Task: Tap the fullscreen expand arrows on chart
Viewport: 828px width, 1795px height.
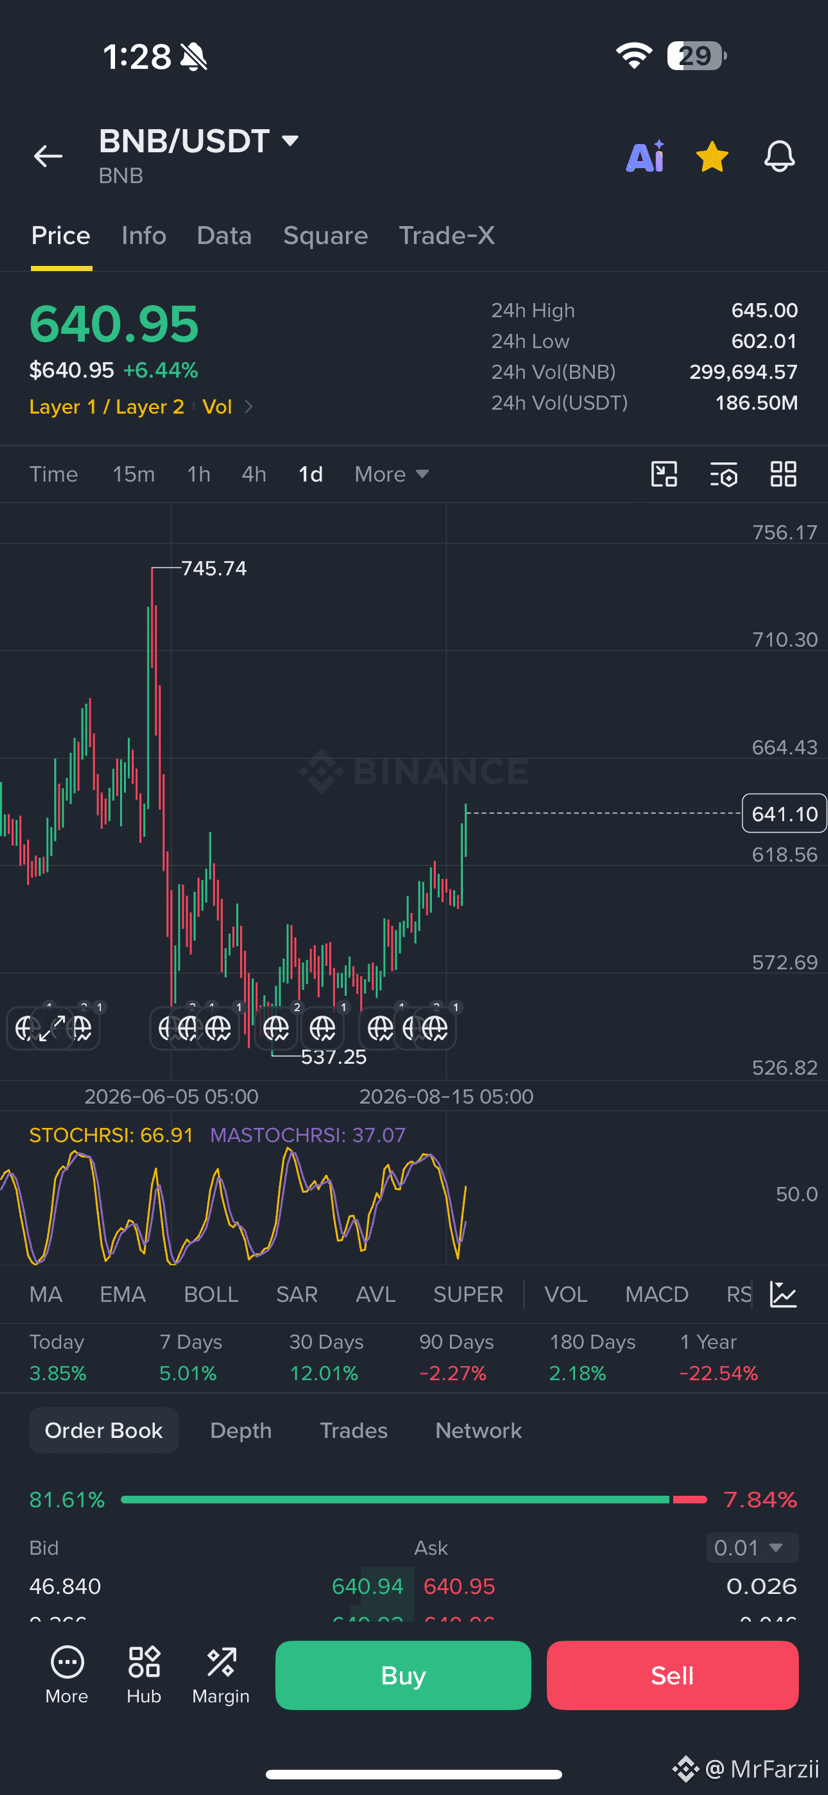Action: coord(51,1028)
